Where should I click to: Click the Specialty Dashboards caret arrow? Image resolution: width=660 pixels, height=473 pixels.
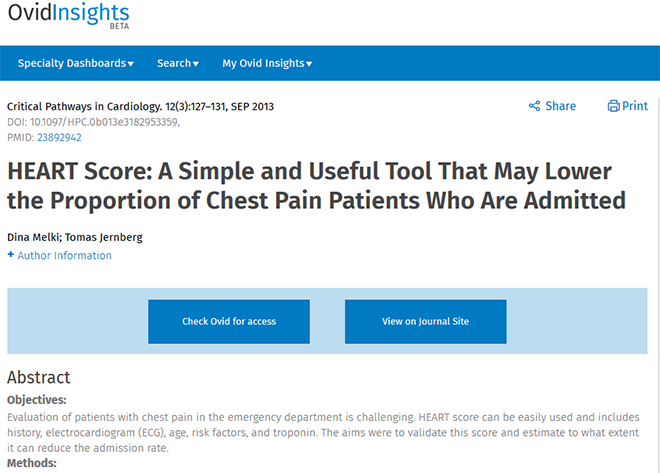(x=130, y=64)
